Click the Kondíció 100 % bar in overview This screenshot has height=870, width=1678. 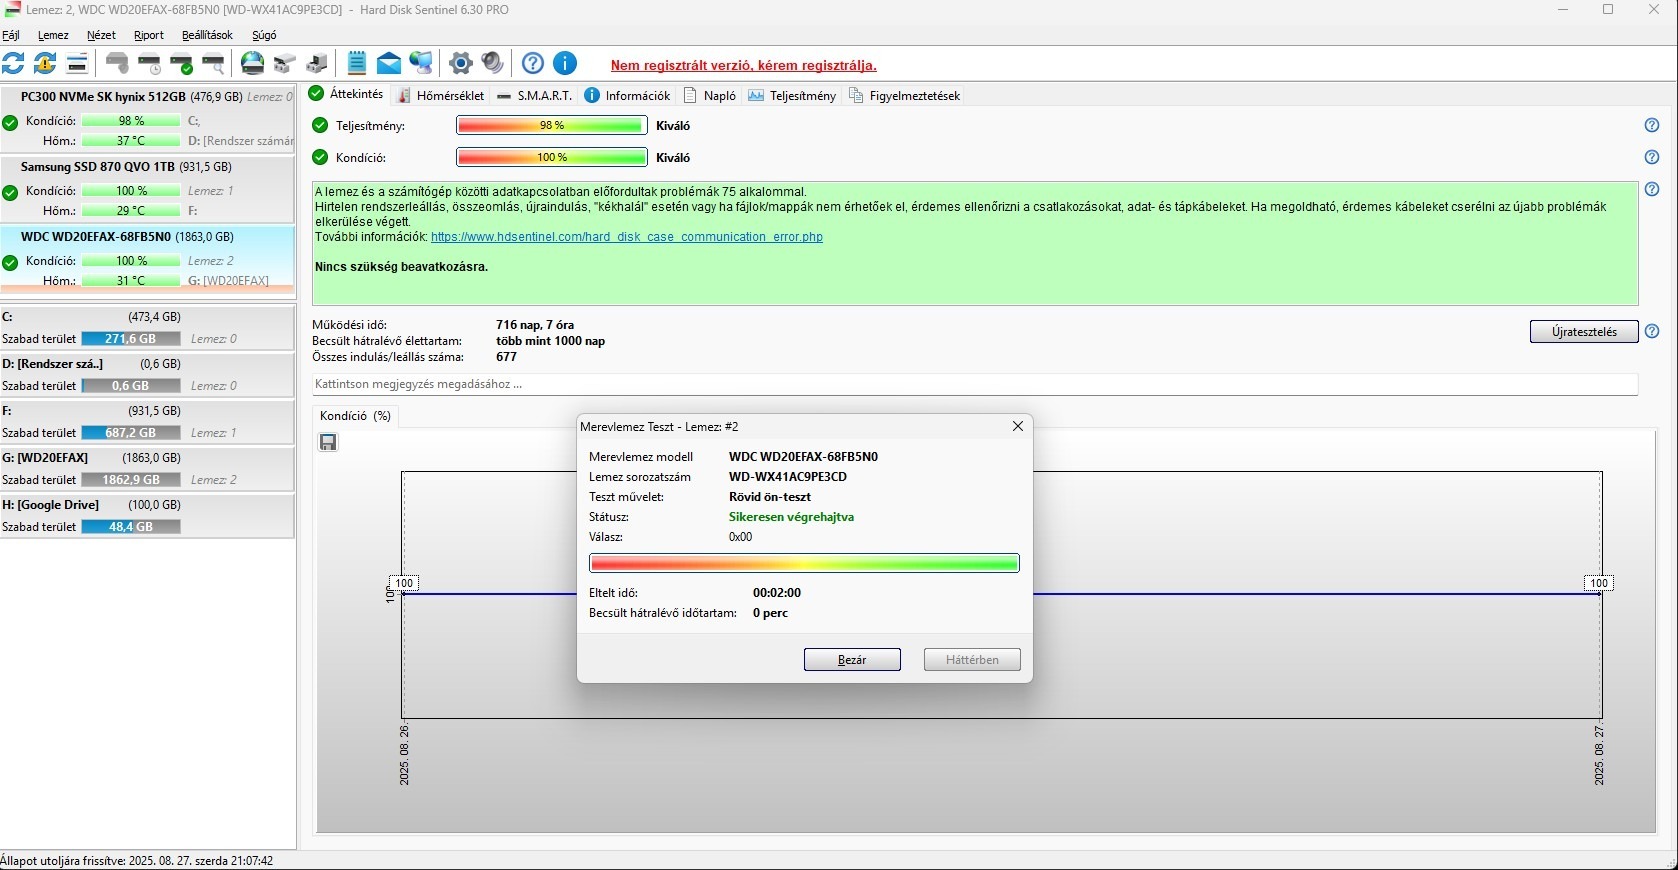[x=551, y=158]
